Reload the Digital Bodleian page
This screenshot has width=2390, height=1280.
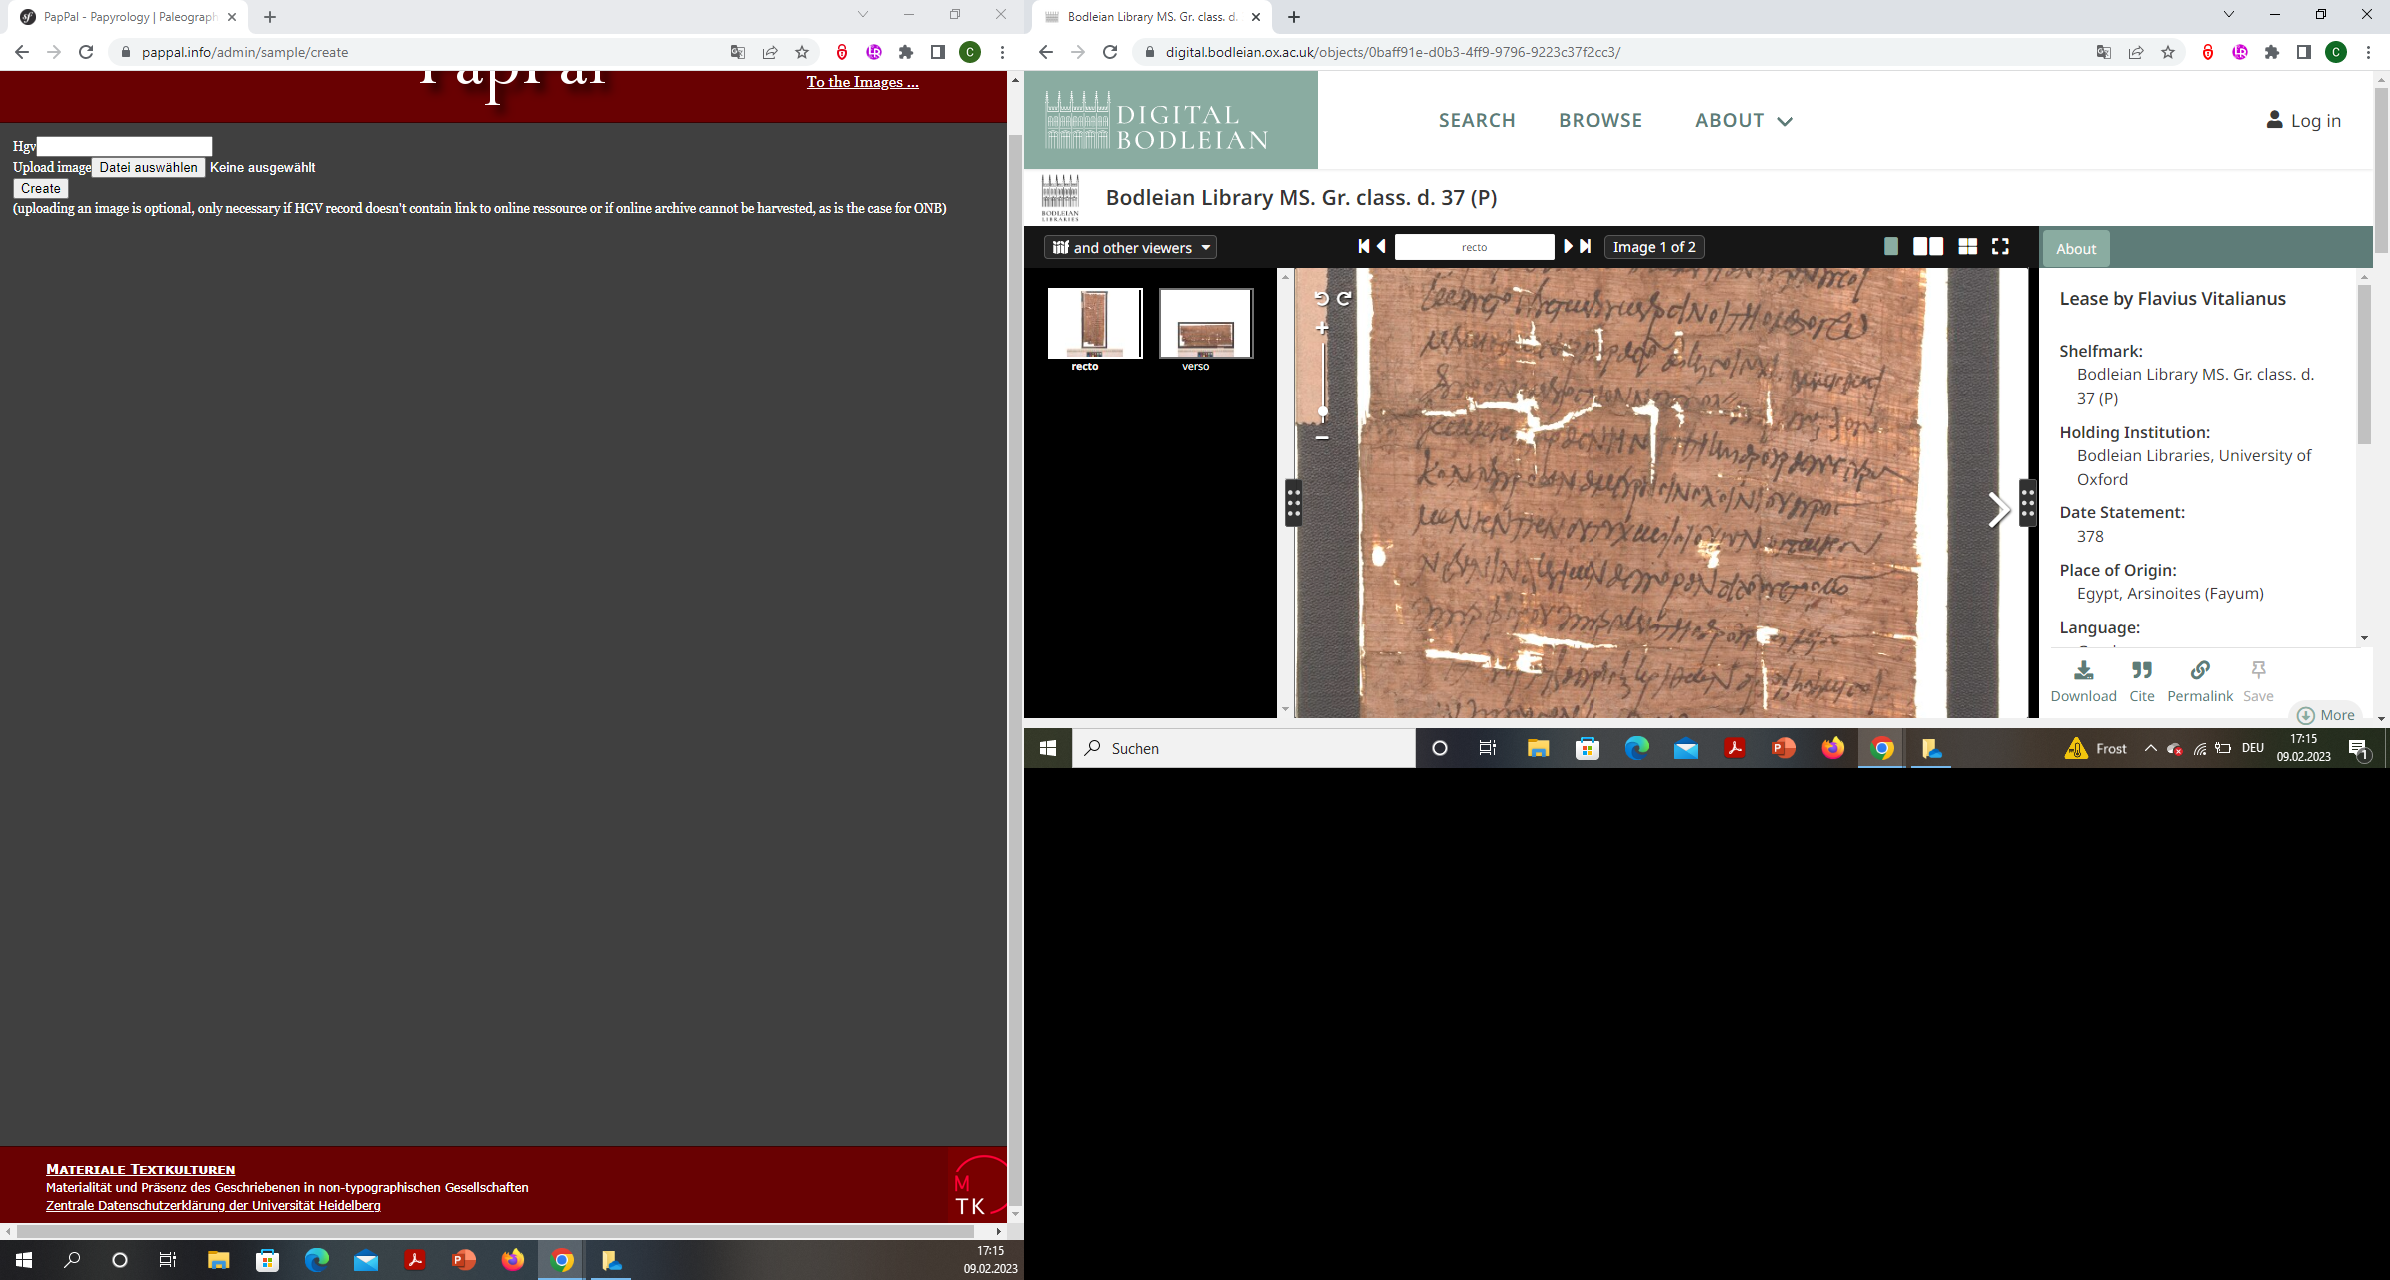click(x=1110, y=52)
